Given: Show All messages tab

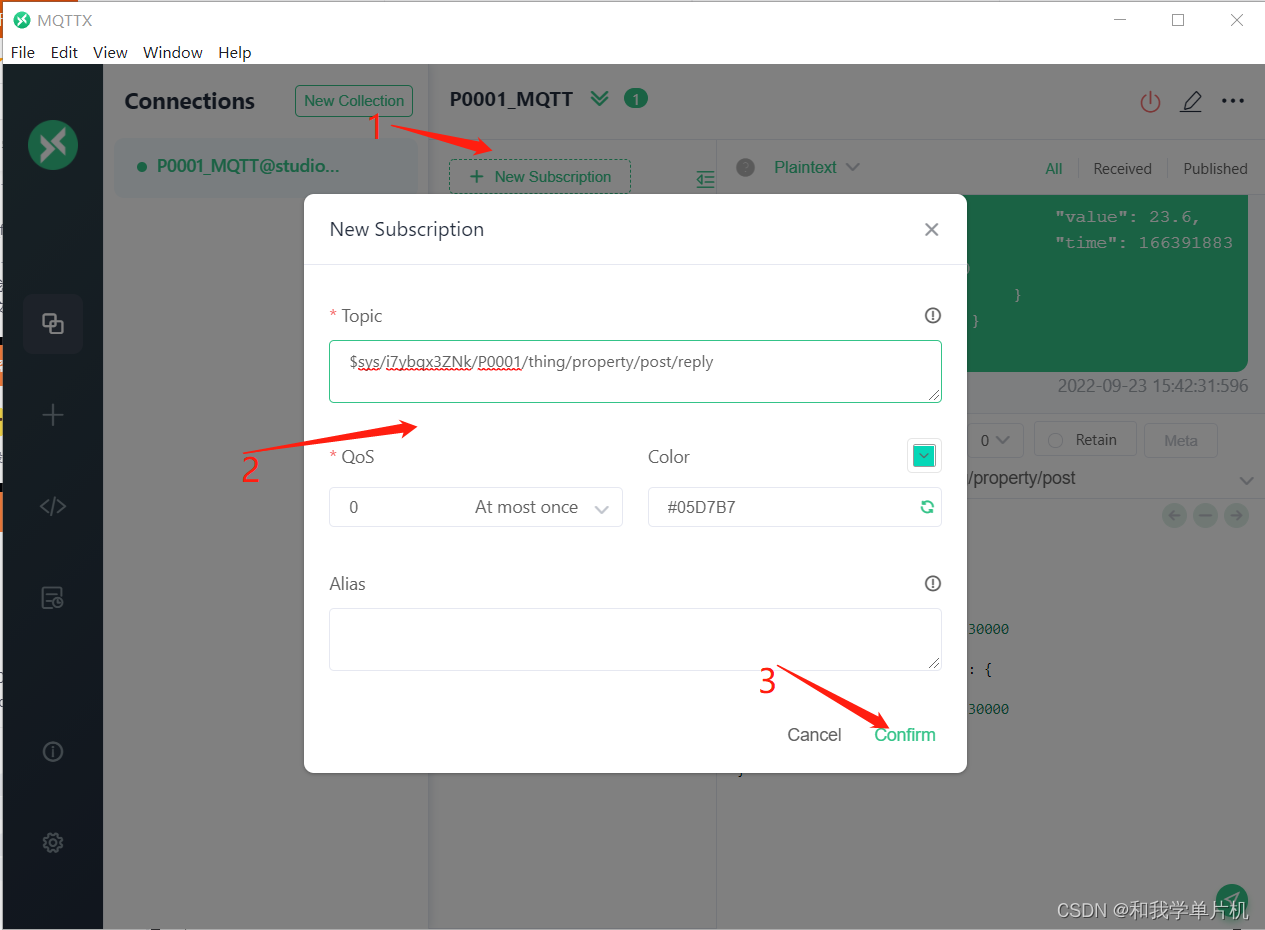Looking at the screenshot, I should click(1054, 168).
